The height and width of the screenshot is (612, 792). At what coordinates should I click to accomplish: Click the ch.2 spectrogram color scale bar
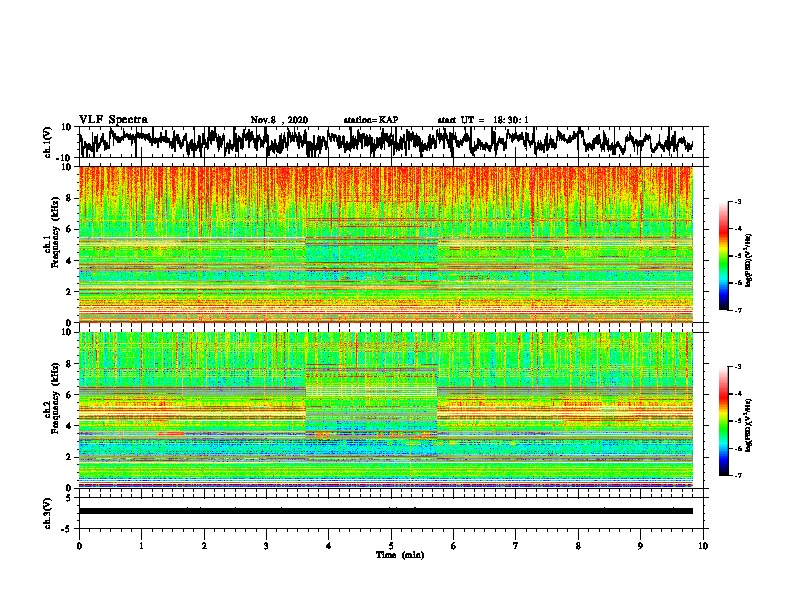(x=723, y=421)
